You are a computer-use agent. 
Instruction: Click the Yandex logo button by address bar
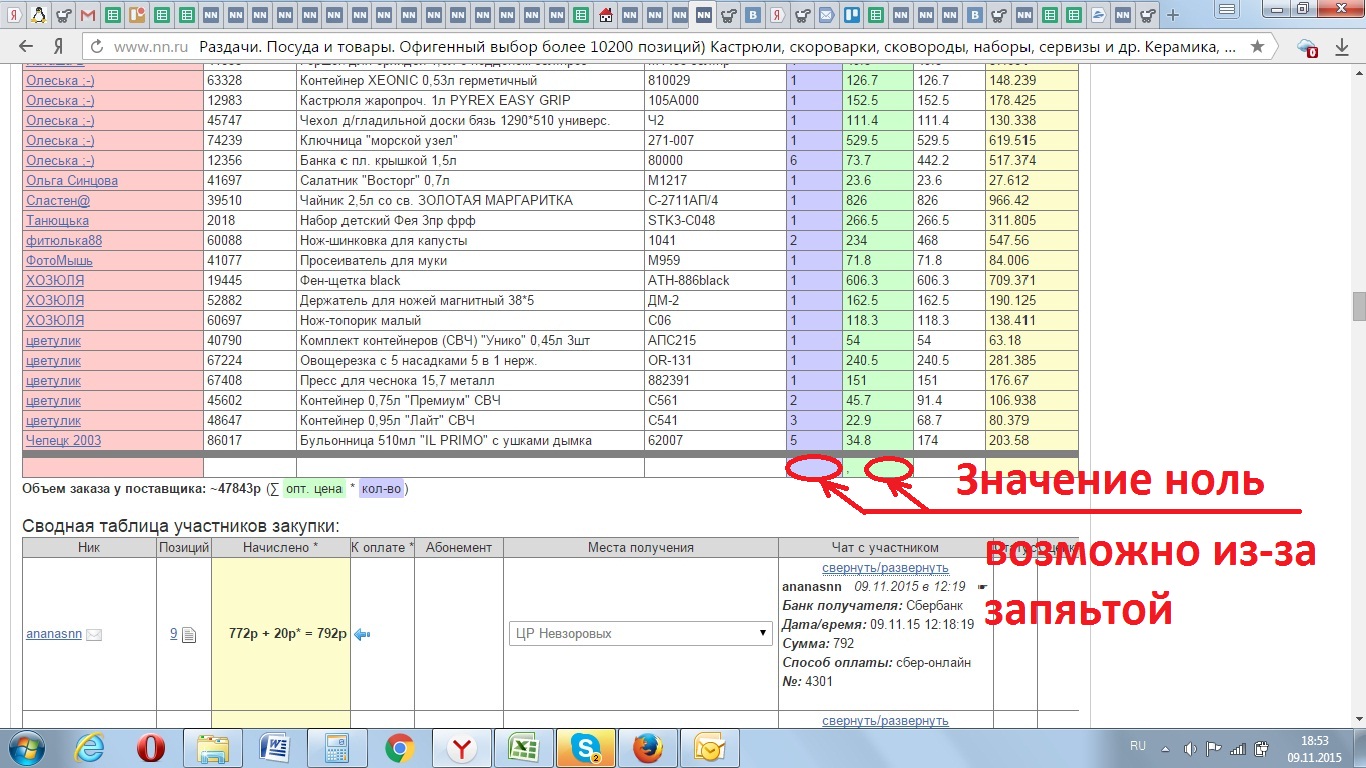click(x=59, y=47)
